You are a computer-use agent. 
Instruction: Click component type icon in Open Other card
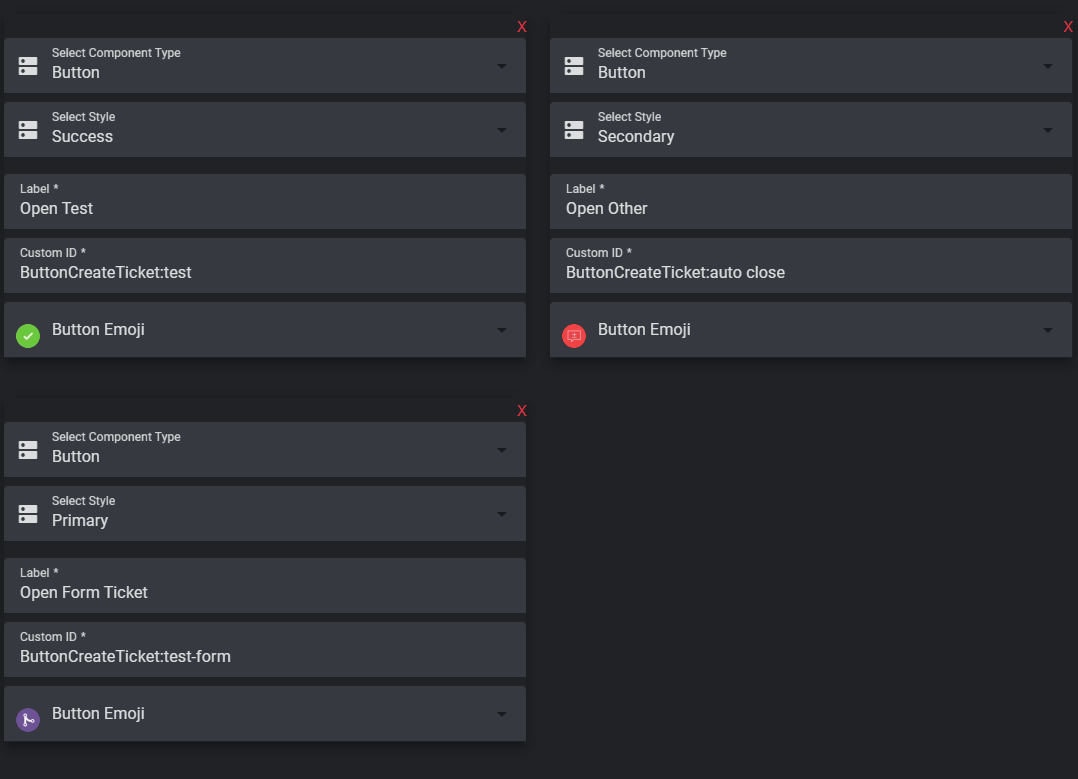pos(574,66)
